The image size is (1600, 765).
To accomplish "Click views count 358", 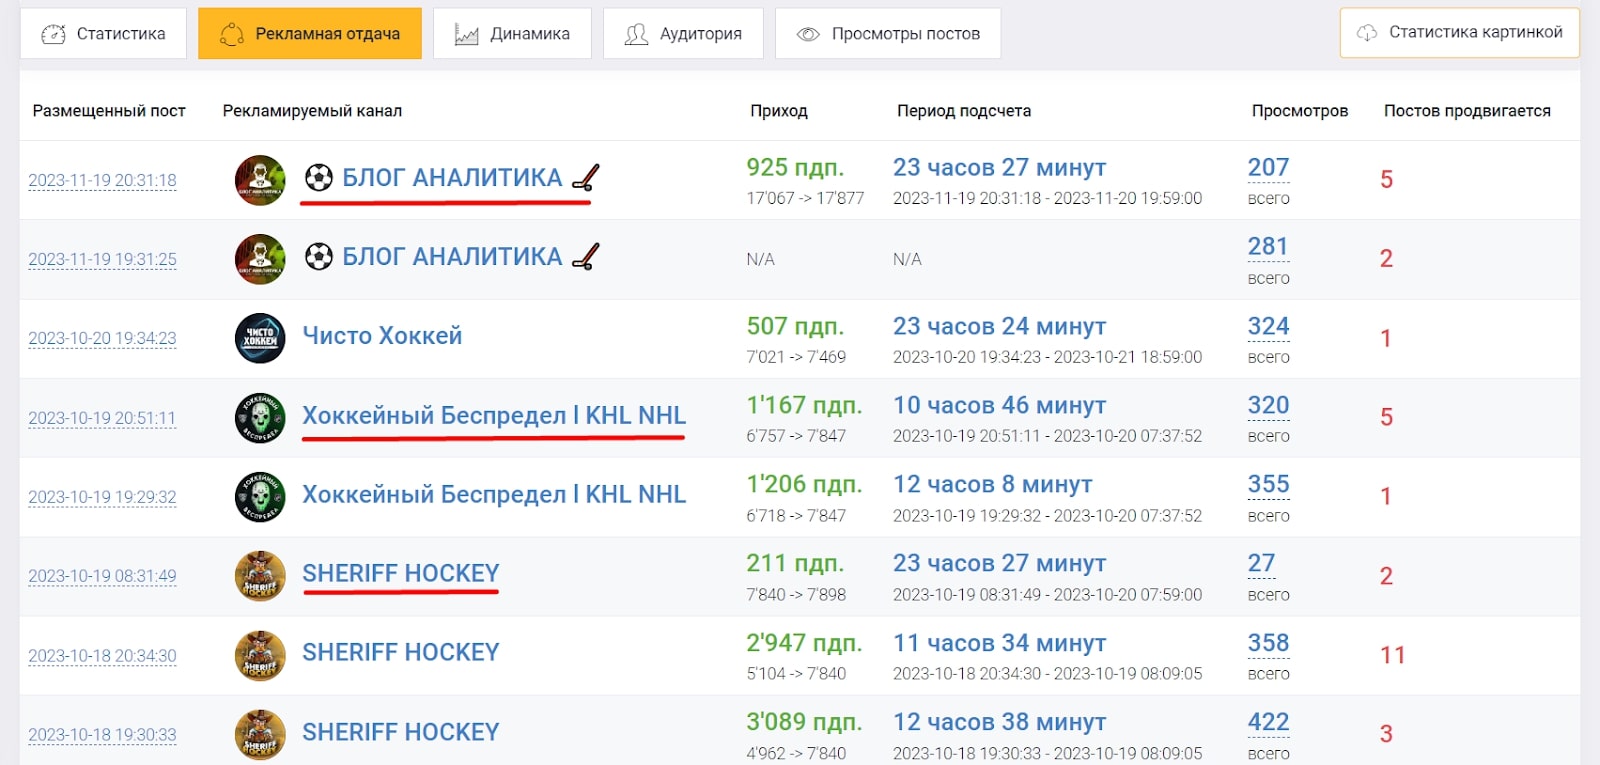I will pyautogui.click(x=1268, y=643).
